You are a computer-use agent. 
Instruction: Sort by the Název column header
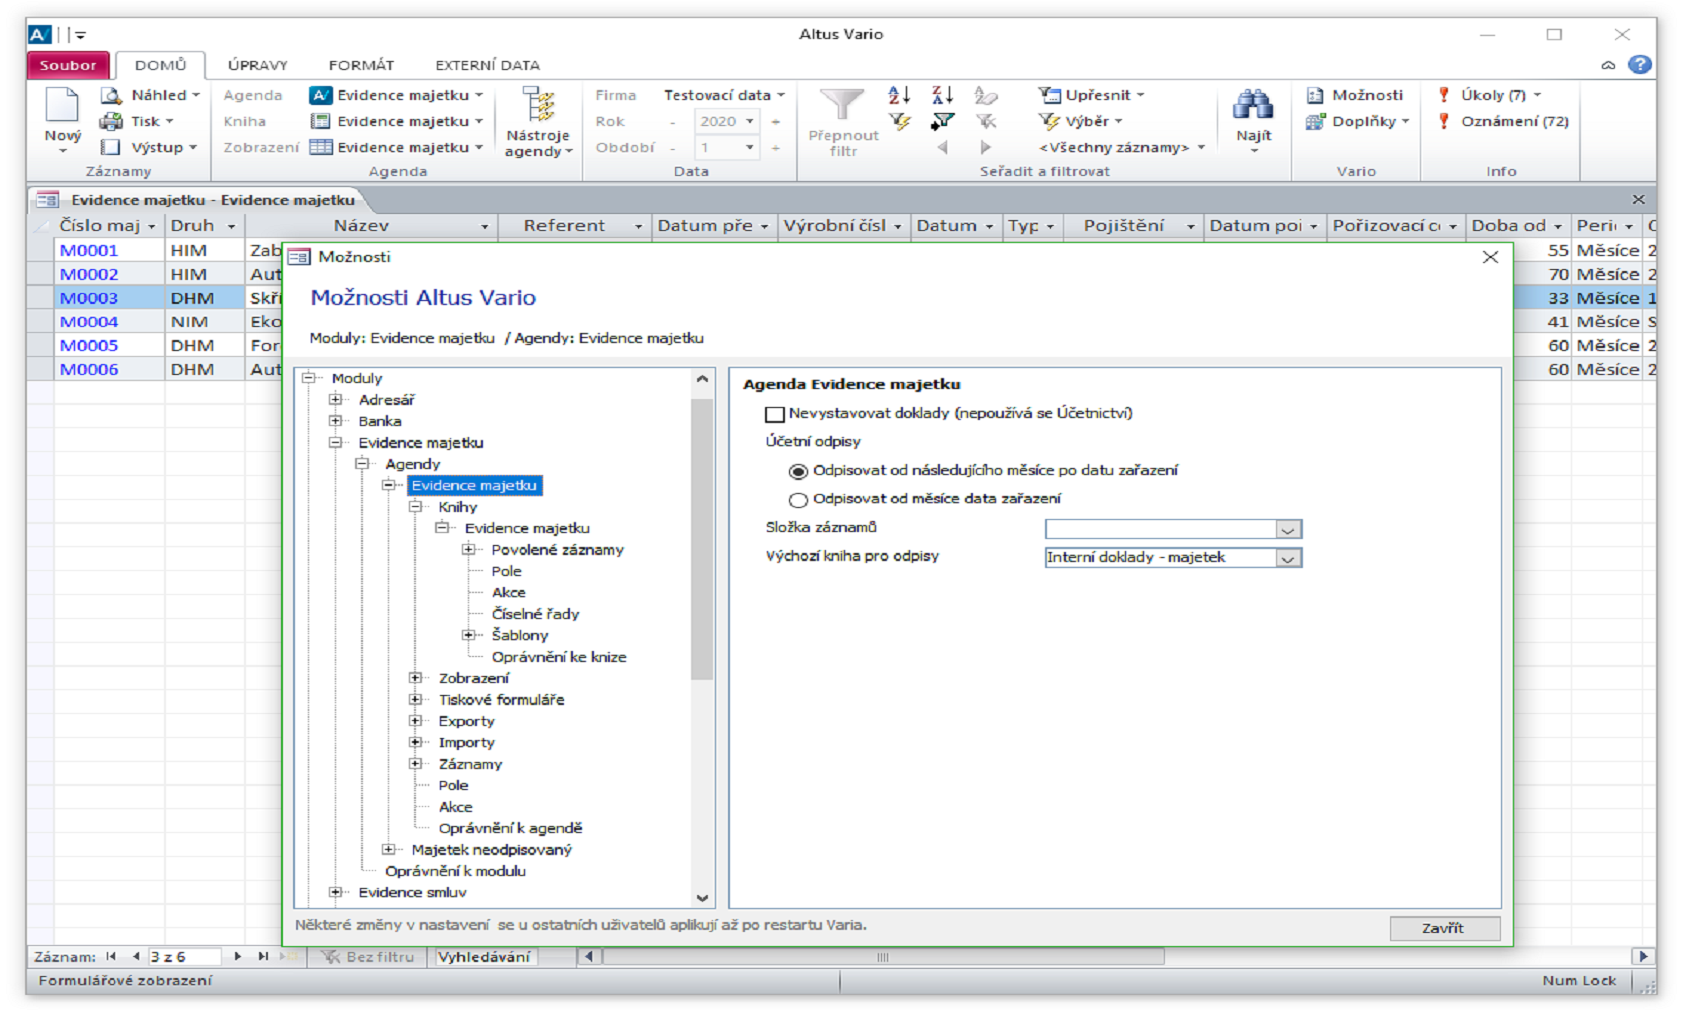361,226
